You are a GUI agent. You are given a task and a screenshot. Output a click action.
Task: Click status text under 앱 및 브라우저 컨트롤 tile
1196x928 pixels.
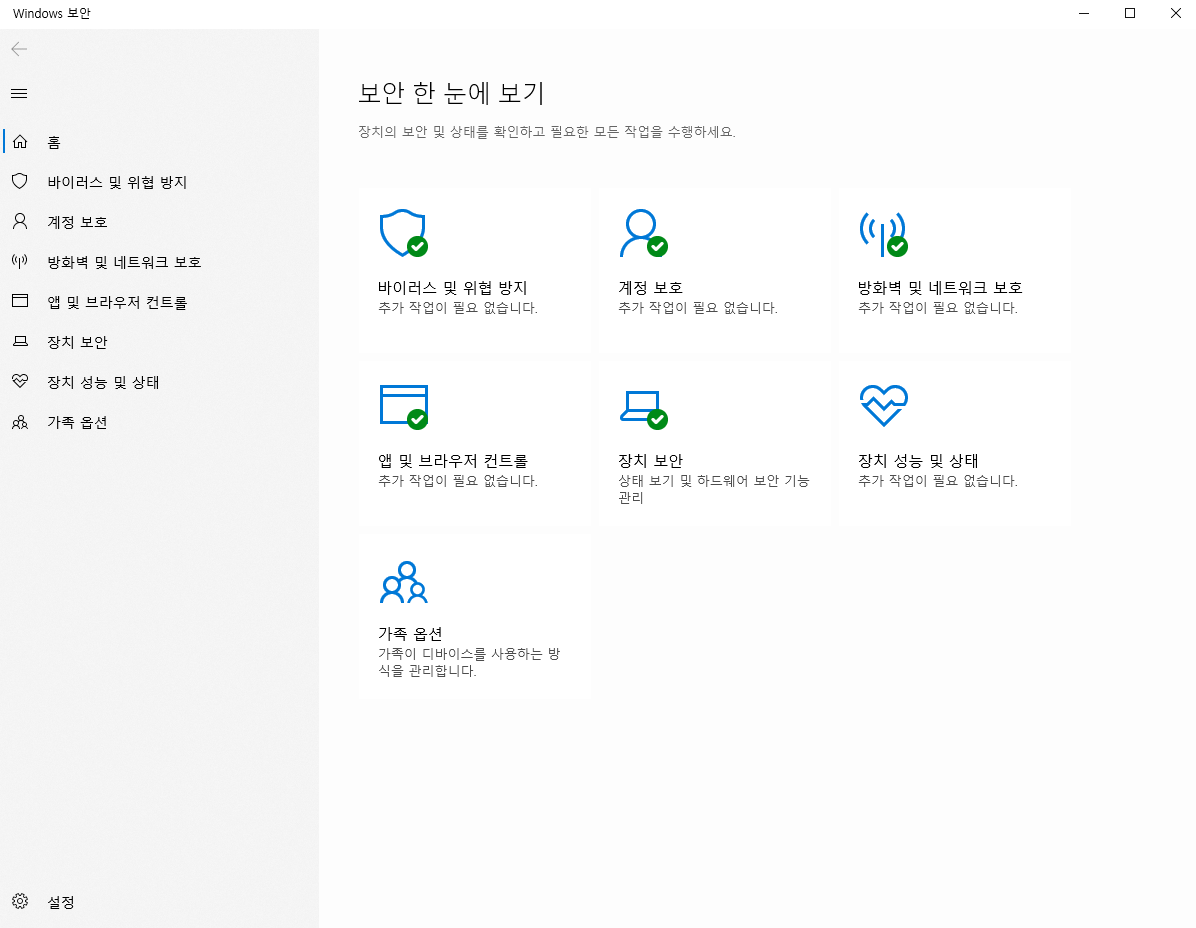pyautogui.click(x=458, y=481)
